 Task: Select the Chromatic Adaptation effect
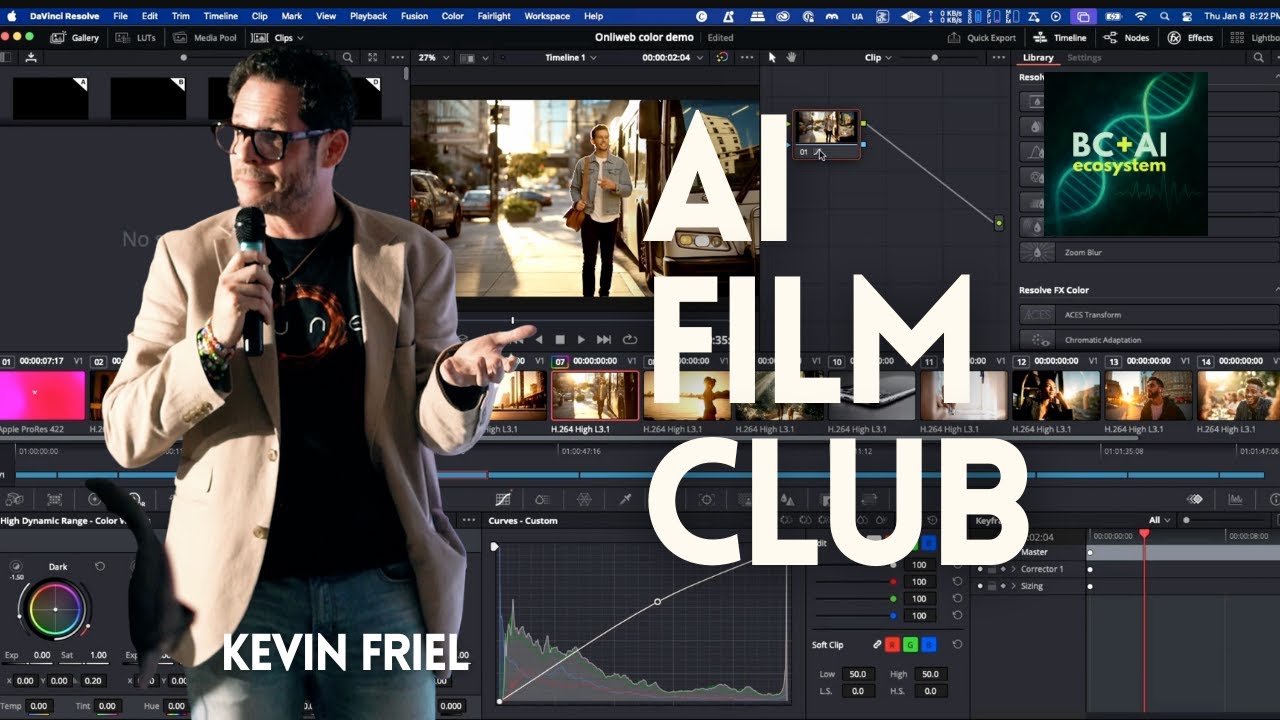pos(1149,340)
